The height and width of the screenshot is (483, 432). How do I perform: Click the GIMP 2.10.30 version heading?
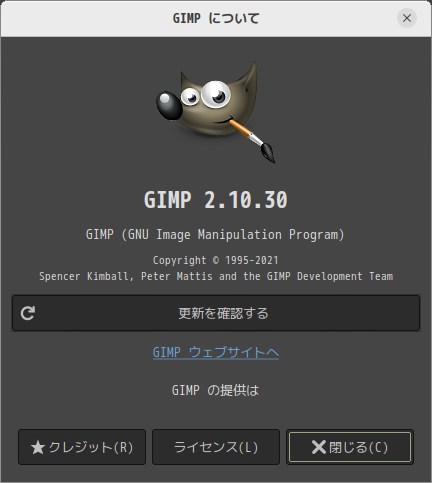tap(216, 200)
